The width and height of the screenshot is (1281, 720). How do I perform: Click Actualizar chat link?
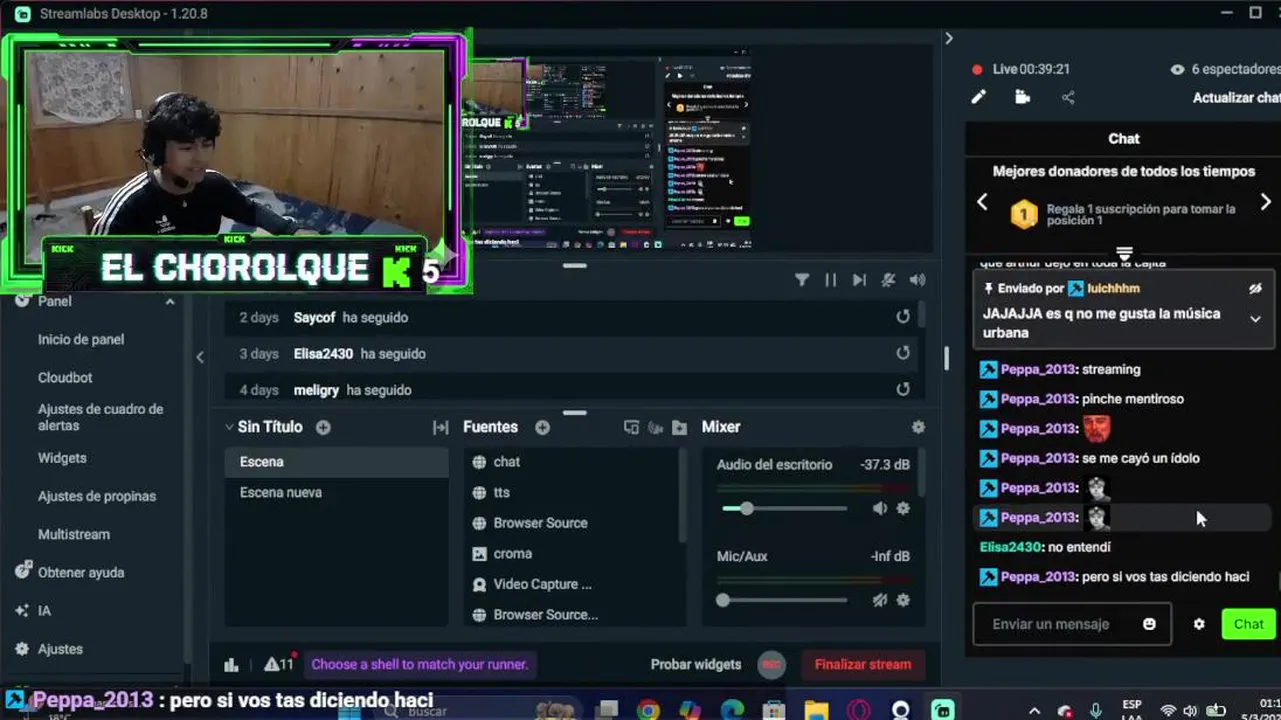click(x=1236, y=97)
